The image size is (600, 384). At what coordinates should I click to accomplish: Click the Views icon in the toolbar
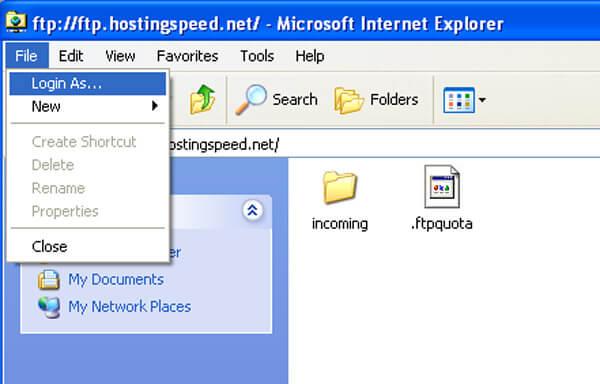pyautogui.click(x=459, y=100)
